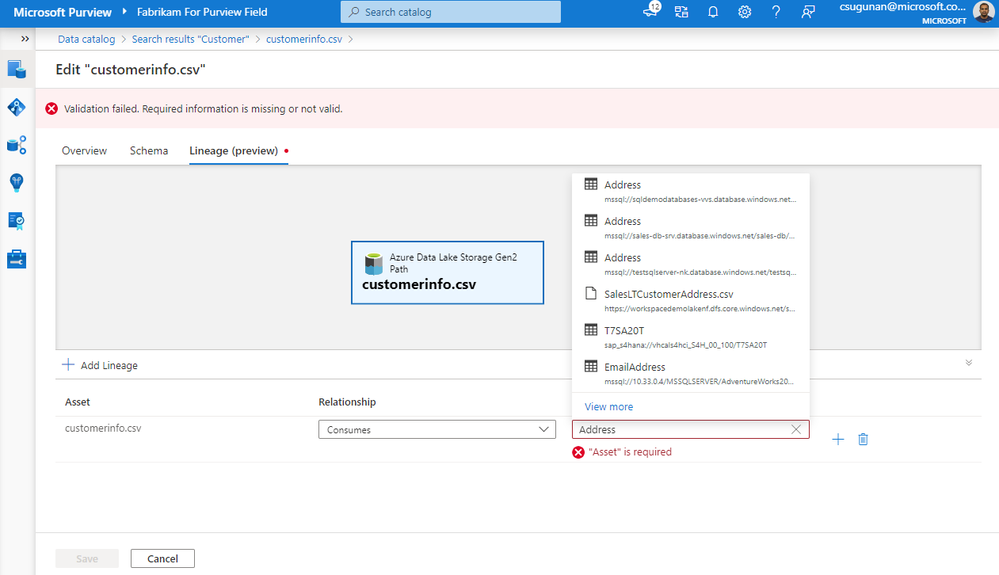Open customerinfo.csv breadcrumb link
Screen dimensions: 999x575
tap(304, 39)
